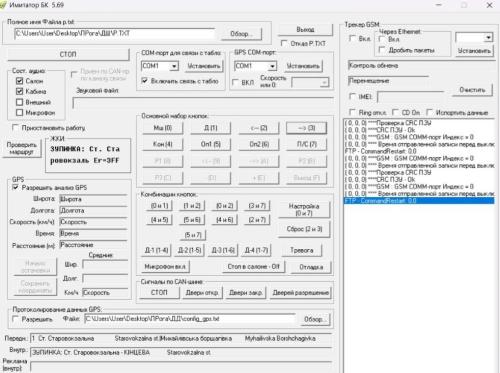Click Установить for табло COM port

pos(203,66)
